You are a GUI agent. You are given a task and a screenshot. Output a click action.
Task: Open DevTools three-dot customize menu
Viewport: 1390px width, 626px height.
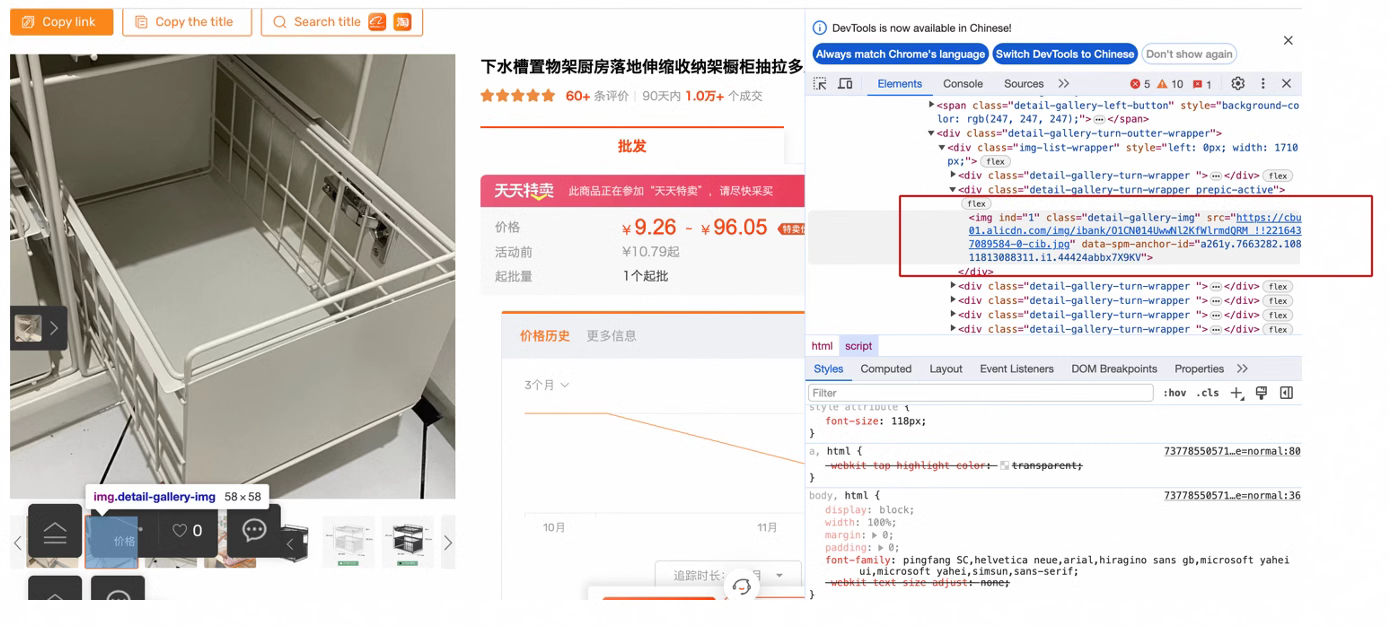1263,84
